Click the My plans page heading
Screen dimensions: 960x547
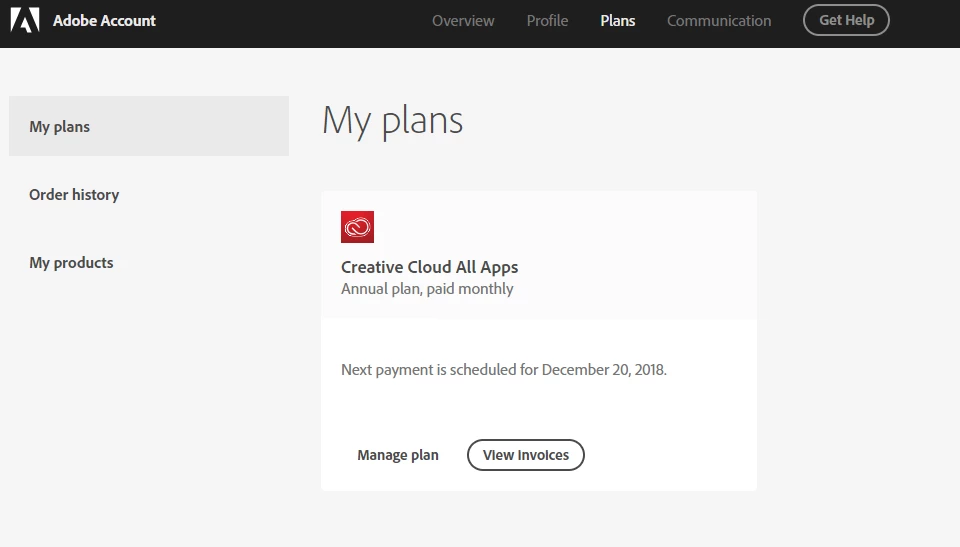(392, 121)
